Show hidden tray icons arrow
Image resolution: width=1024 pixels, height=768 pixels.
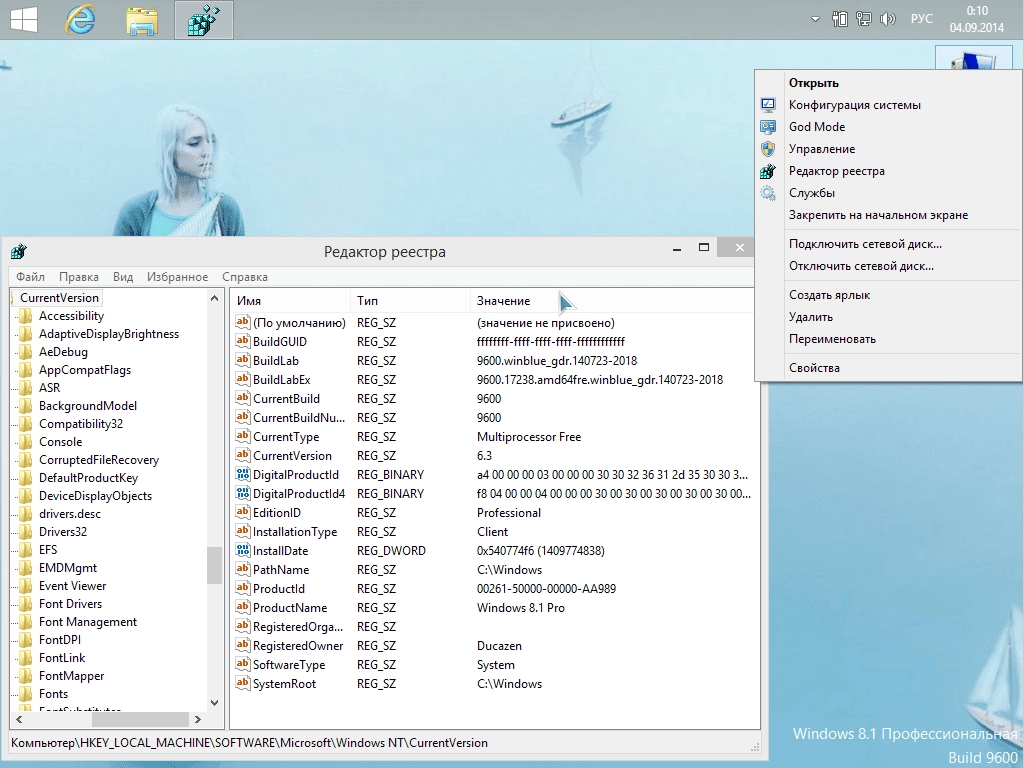tap(815, 19)
